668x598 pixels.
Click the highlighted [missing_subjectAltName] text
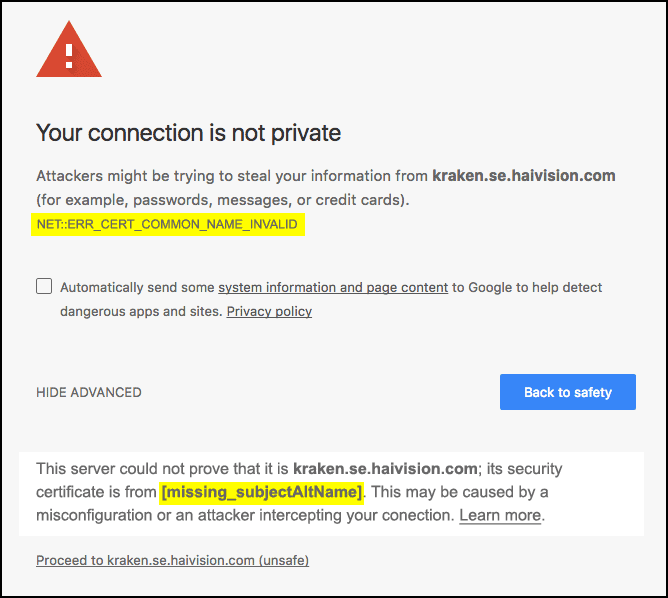click(x=261, y=492)
